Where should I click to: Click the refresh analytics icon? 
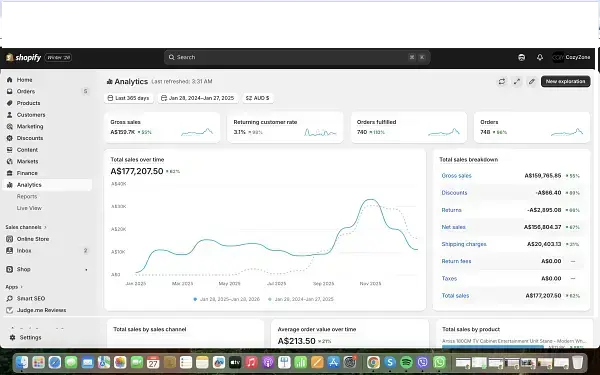click(502, 82)
